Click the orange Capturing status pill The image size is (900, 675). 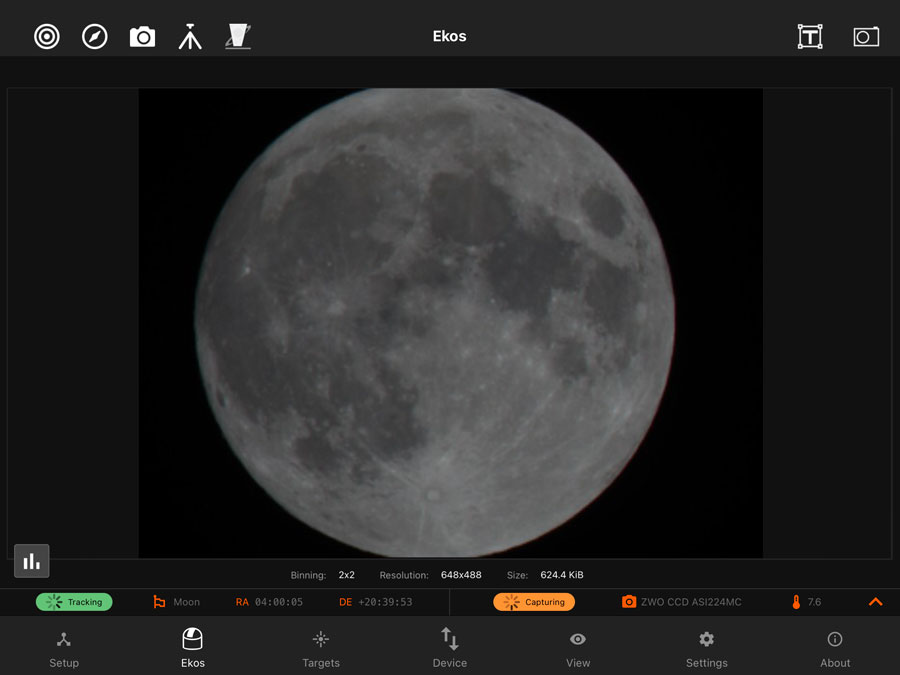pyautogui.click(x=534, y=602)
